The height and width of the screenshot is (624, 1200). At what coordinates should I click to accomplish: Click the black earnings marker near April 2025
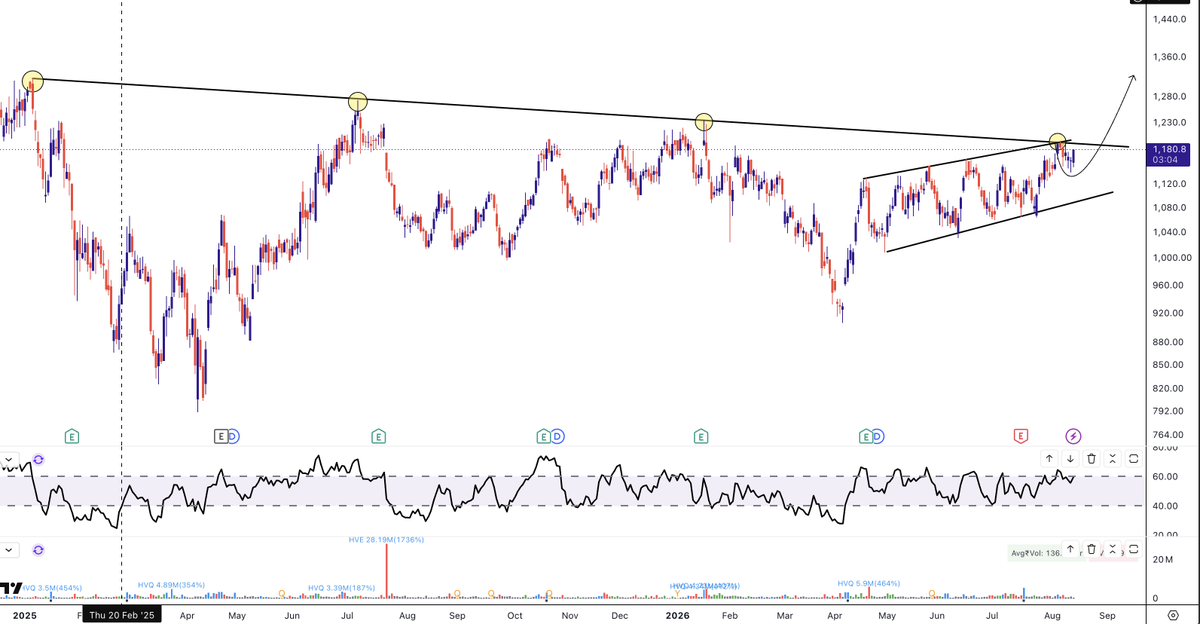tap(221, 436)
